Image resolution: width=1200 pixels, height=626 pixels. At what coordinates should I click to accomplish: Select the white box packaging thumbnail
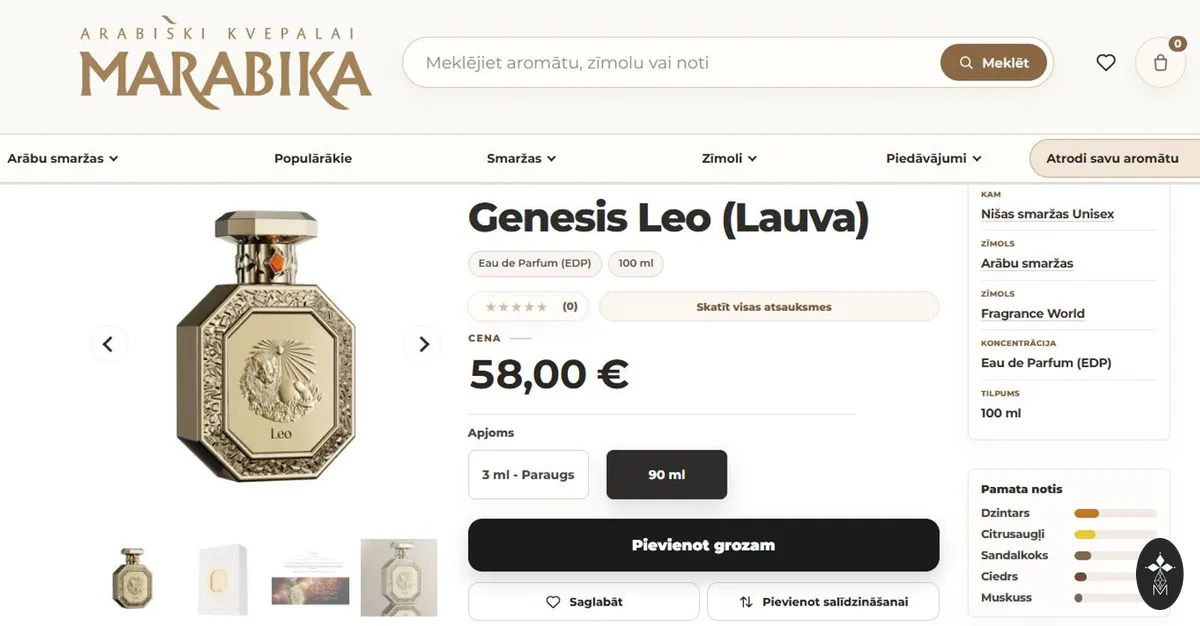pos(222,579)
